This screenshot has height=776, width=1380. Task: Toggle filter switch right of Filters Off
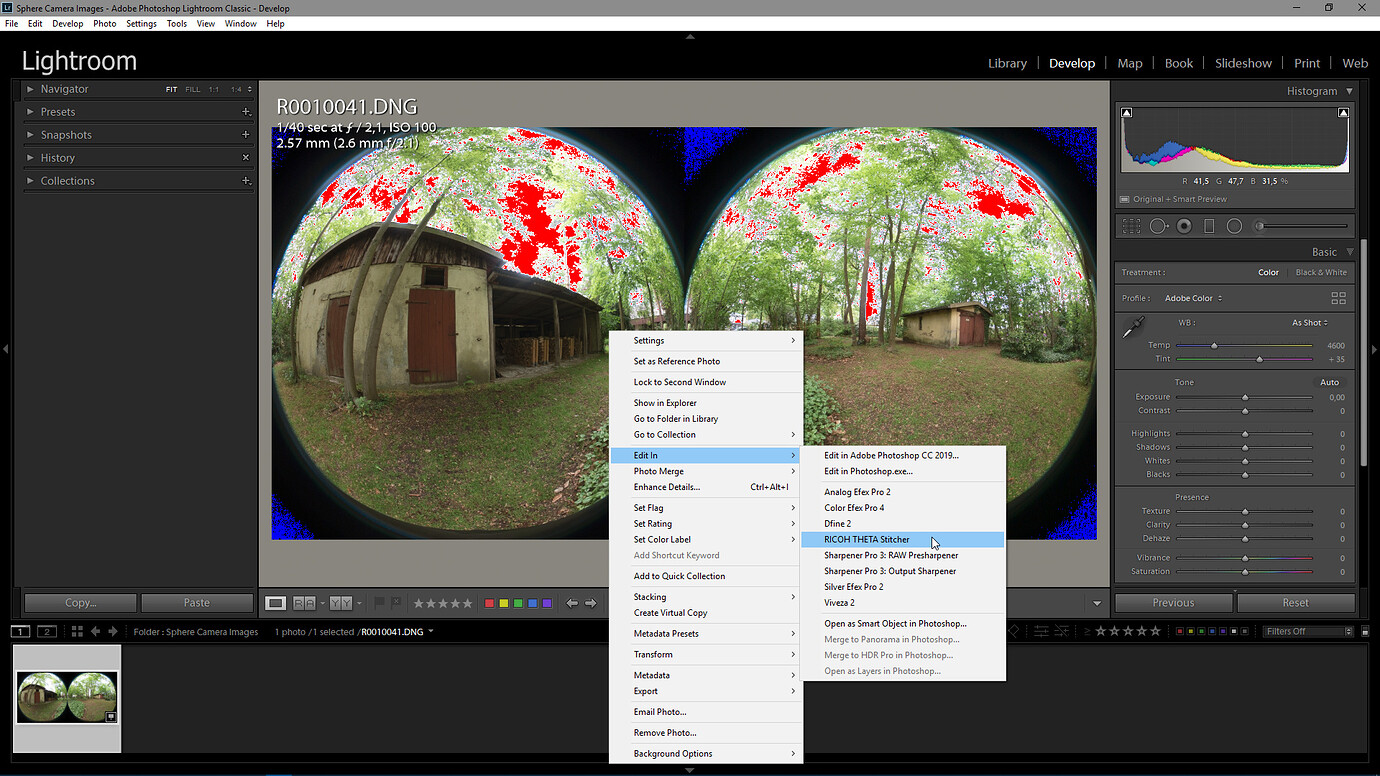(1365, 631)
